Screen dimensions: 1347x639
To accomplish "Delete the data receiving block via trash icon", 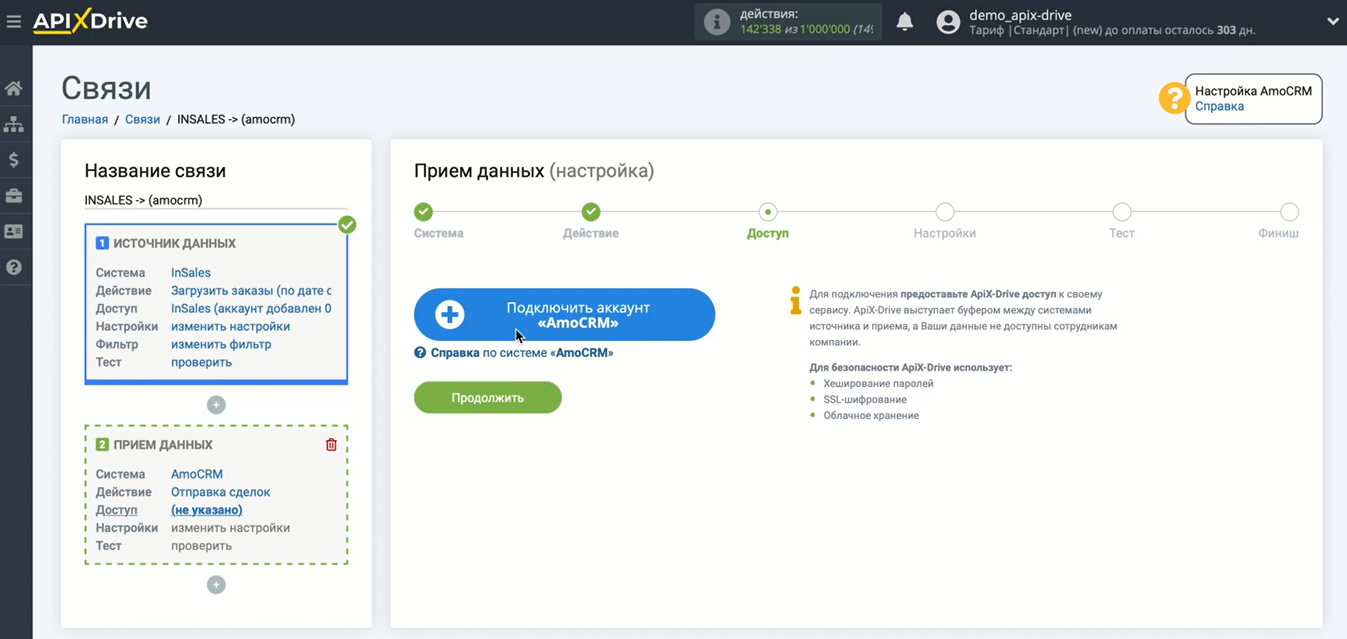I will (x=332, y=445).
